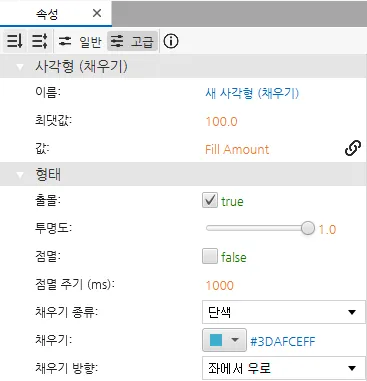Collapse the 형태 section
367x381 pixels.
pos(20,174)
